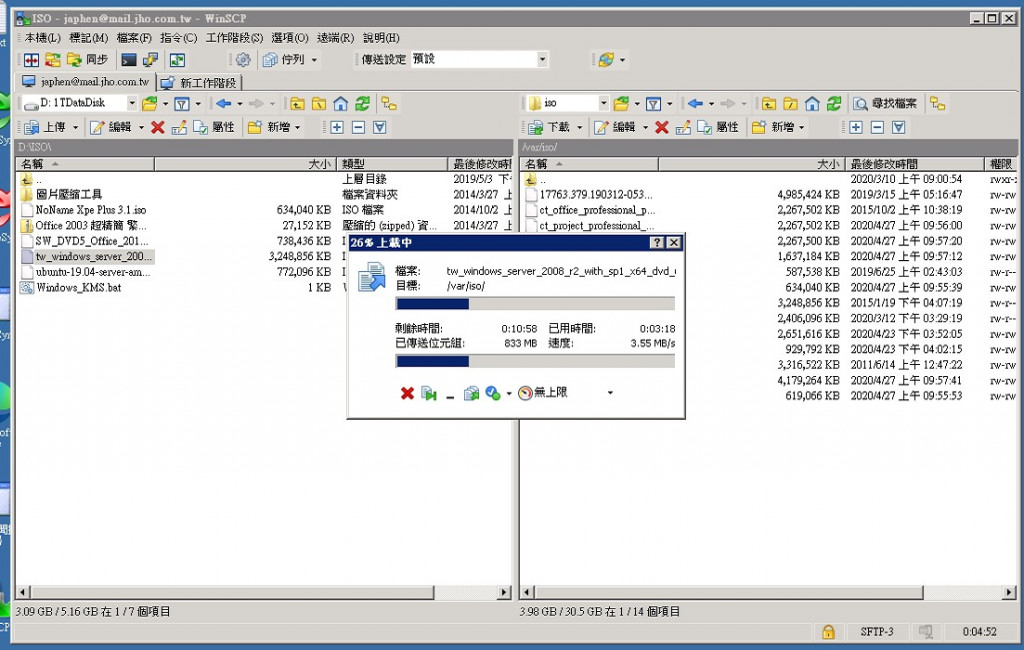
Task: Click the local rename icon
Action: [x=179, y=127]
